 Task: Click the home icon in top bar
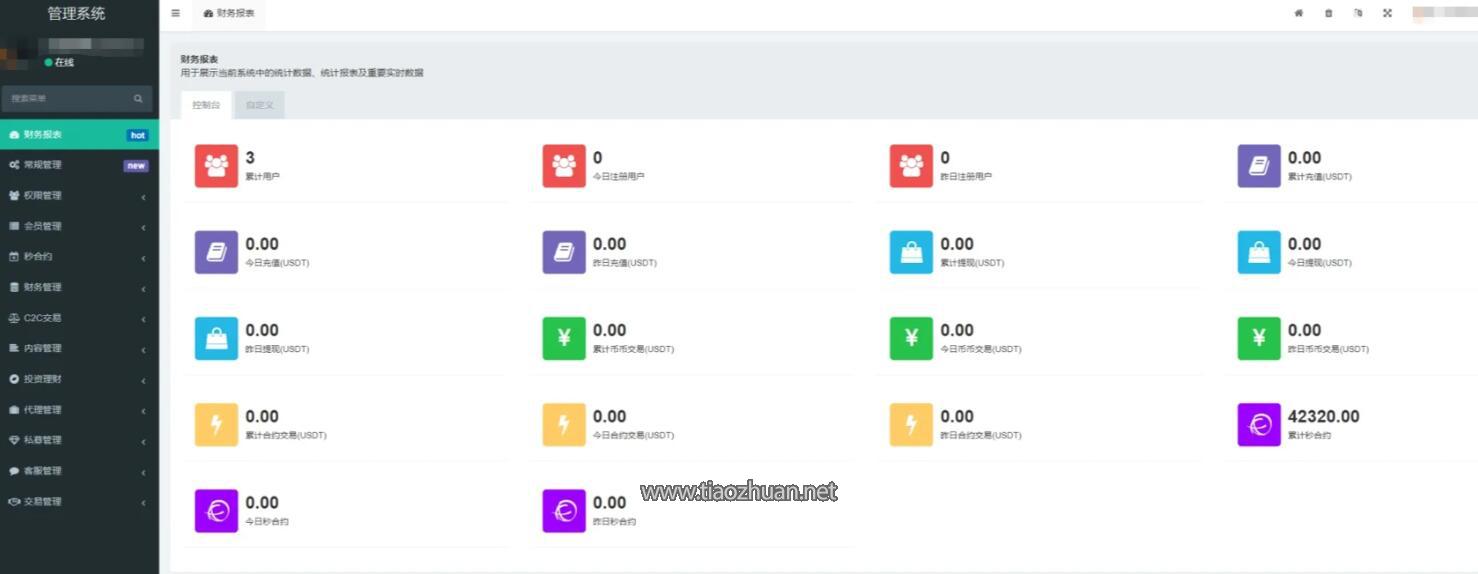[x=1299, y=13]
